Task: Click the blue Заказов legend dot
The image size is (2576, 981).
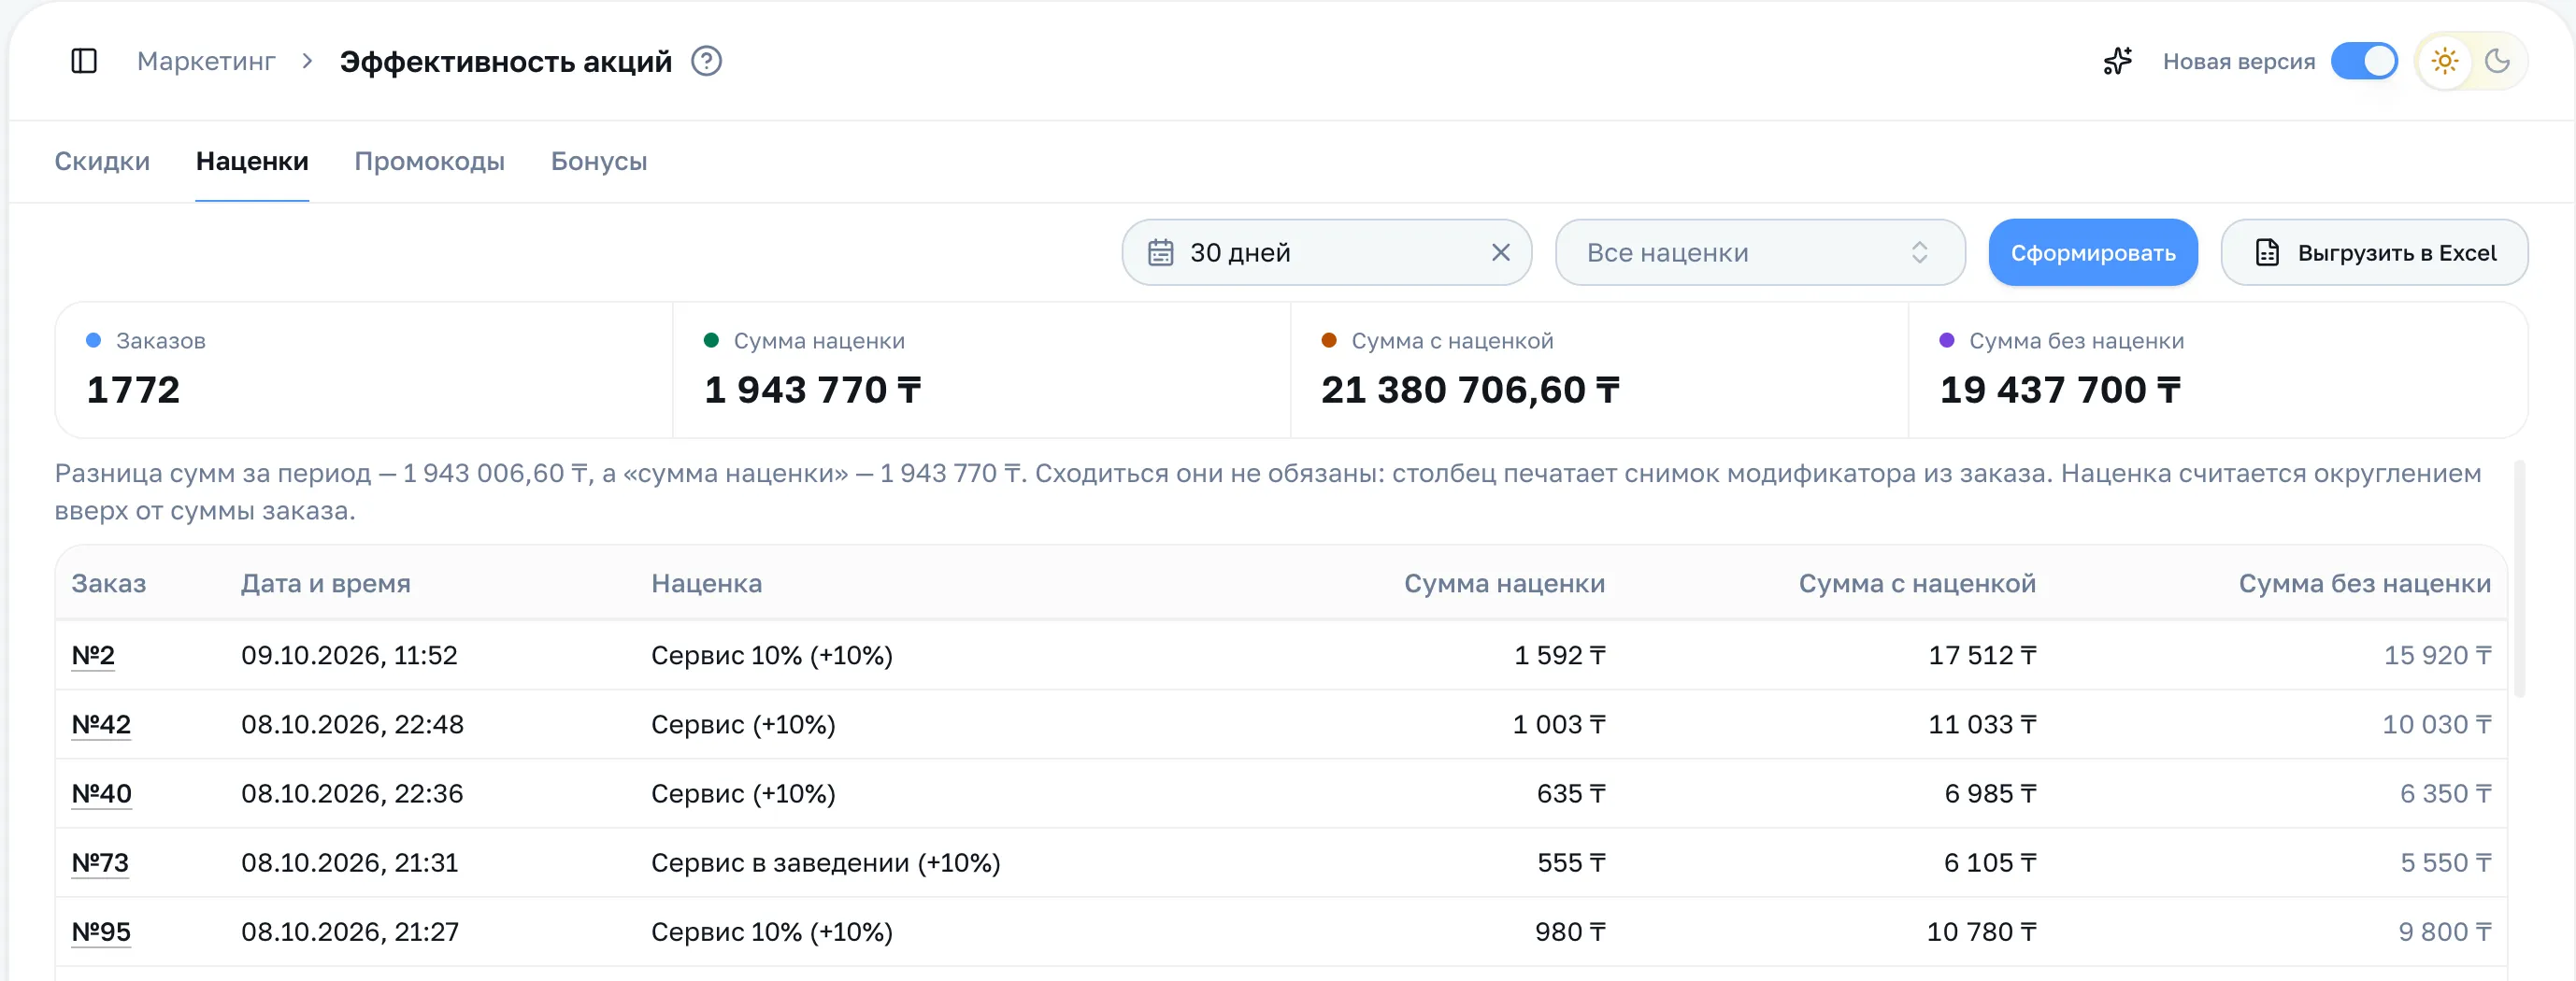Action: [x=94, y=340]
